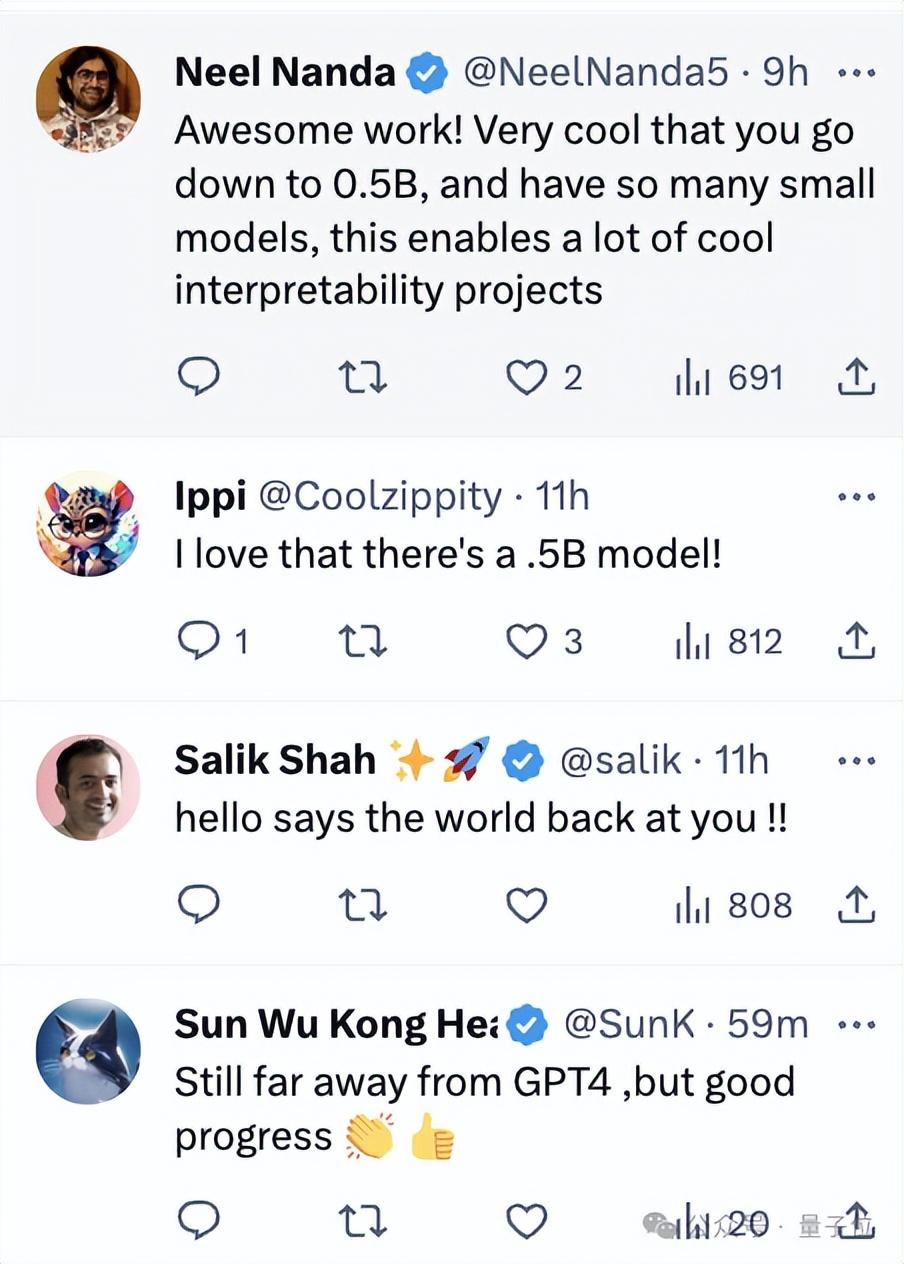
Task: Reply to Sun Wu Kong's tweet
Action: (x=198, y=1221)
